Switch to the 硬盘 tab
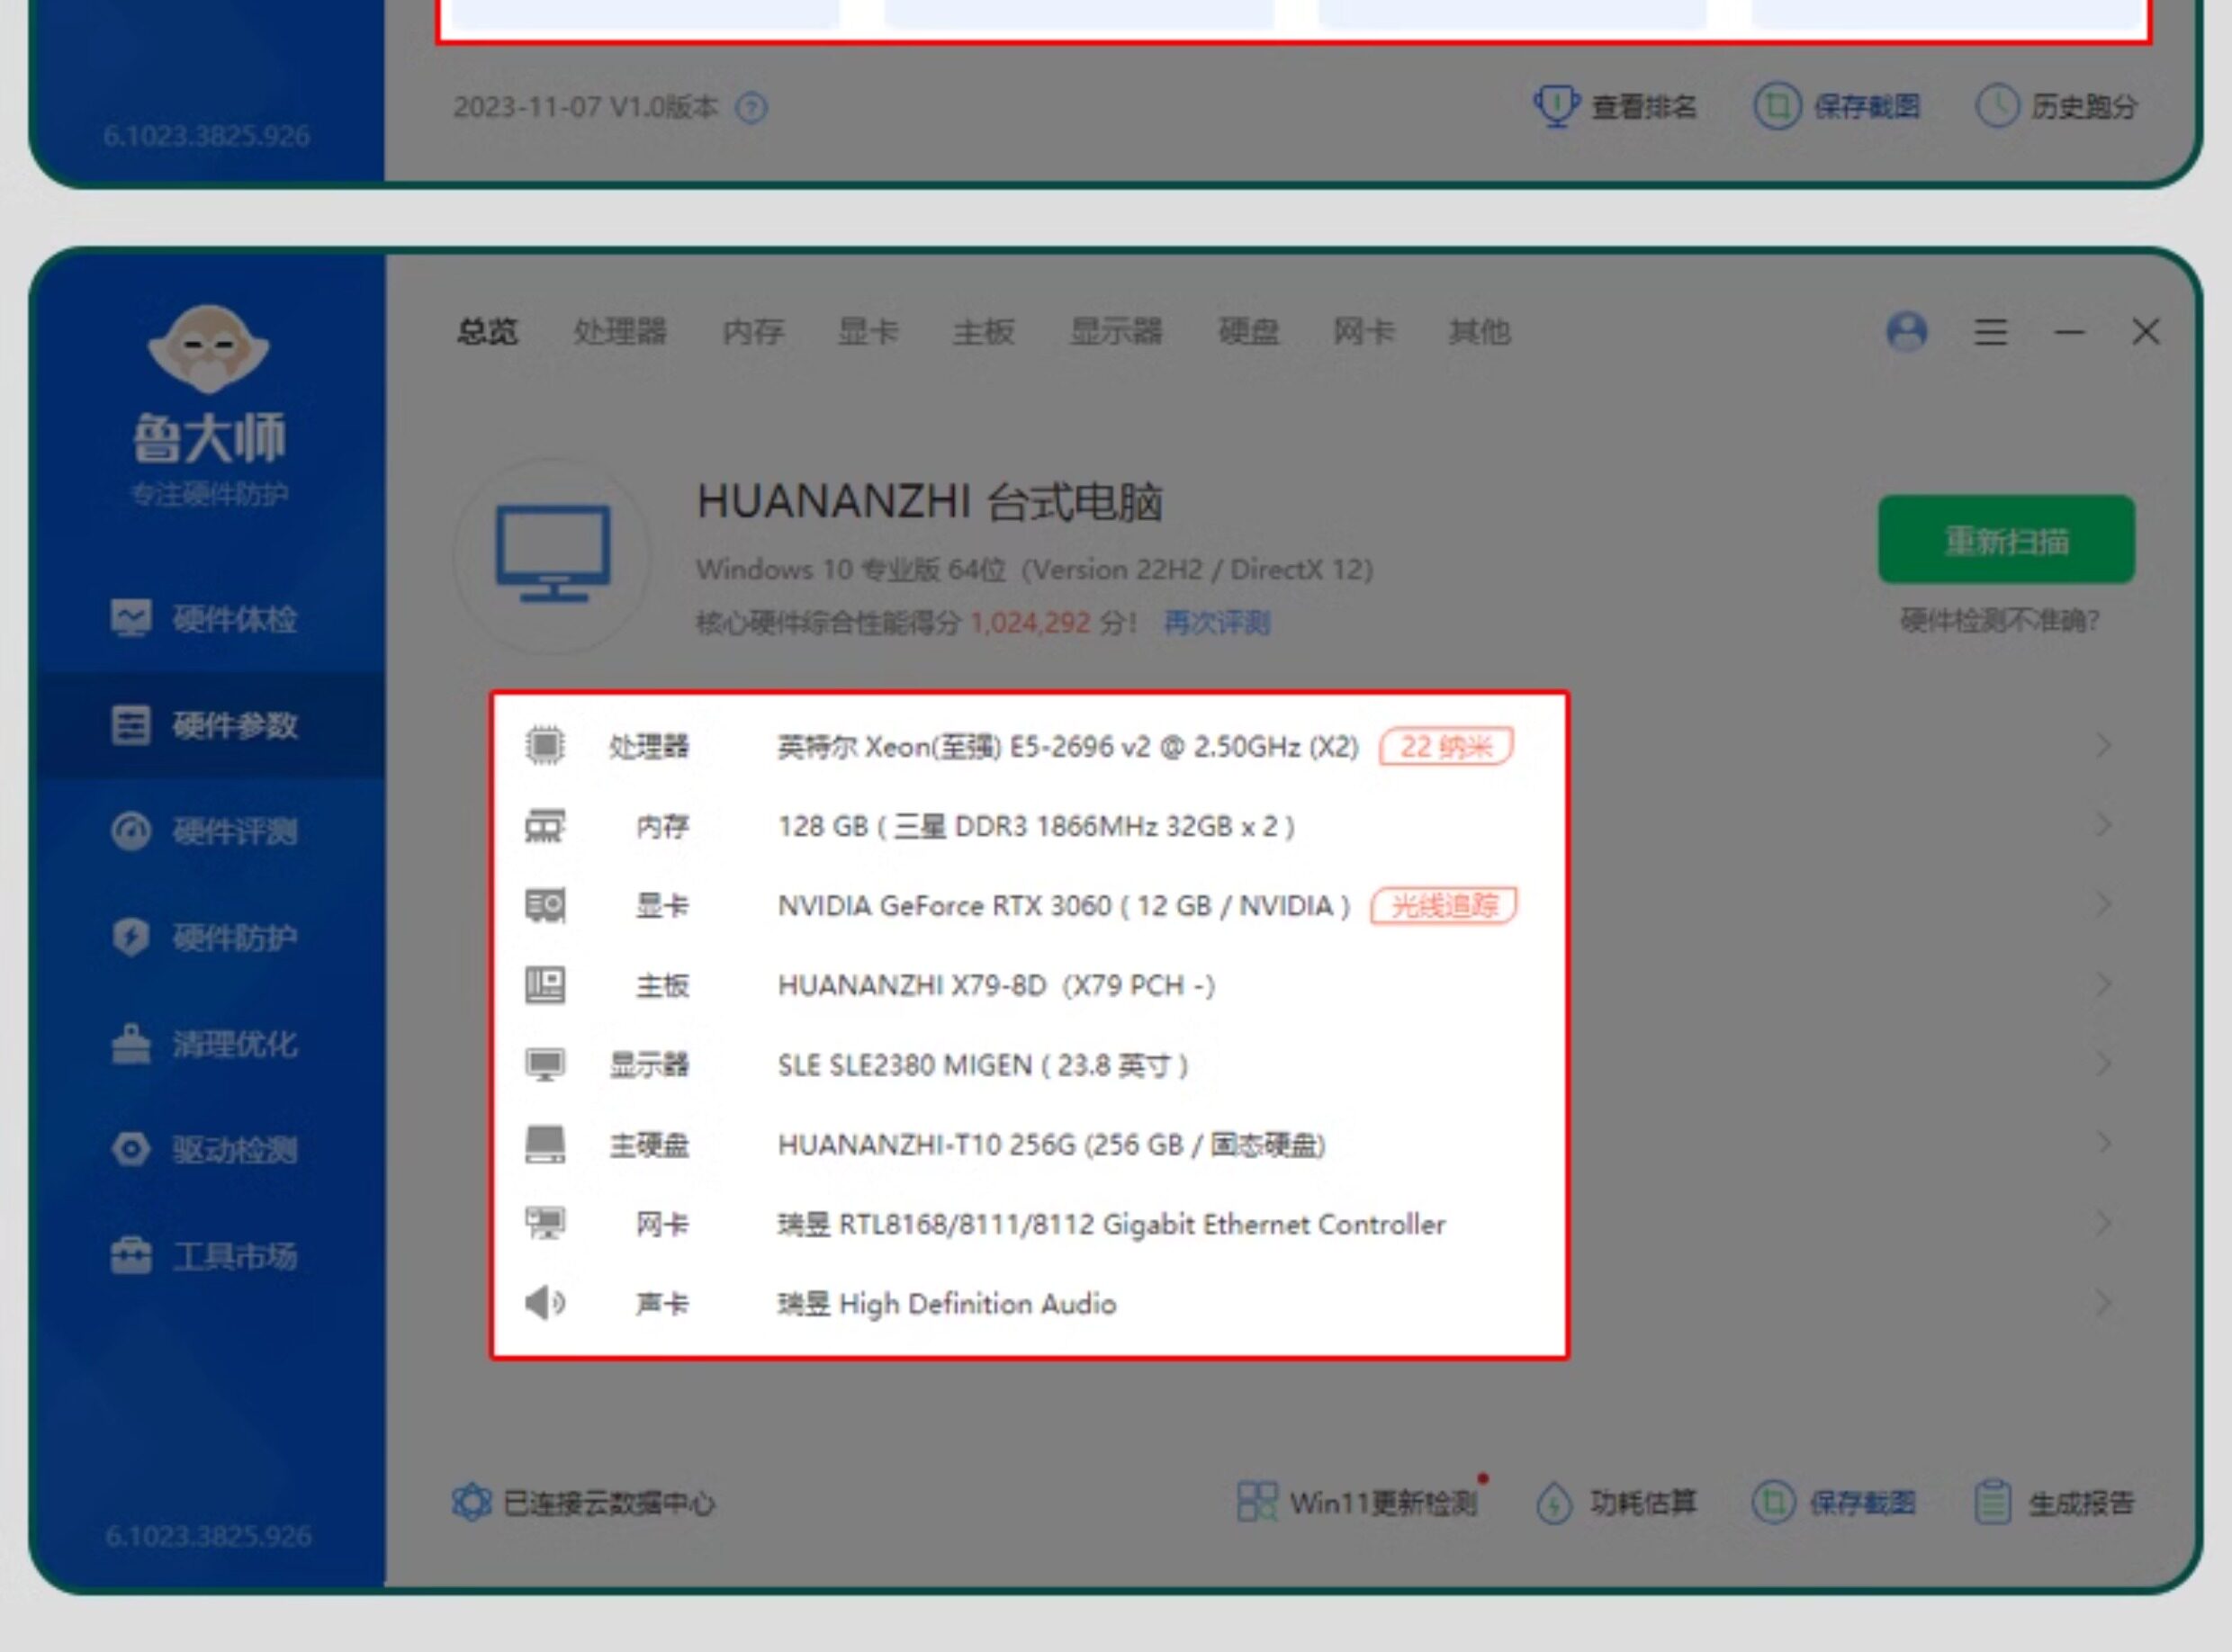The width and height of the screenshot is (2232, 1652). point(1248,332)
